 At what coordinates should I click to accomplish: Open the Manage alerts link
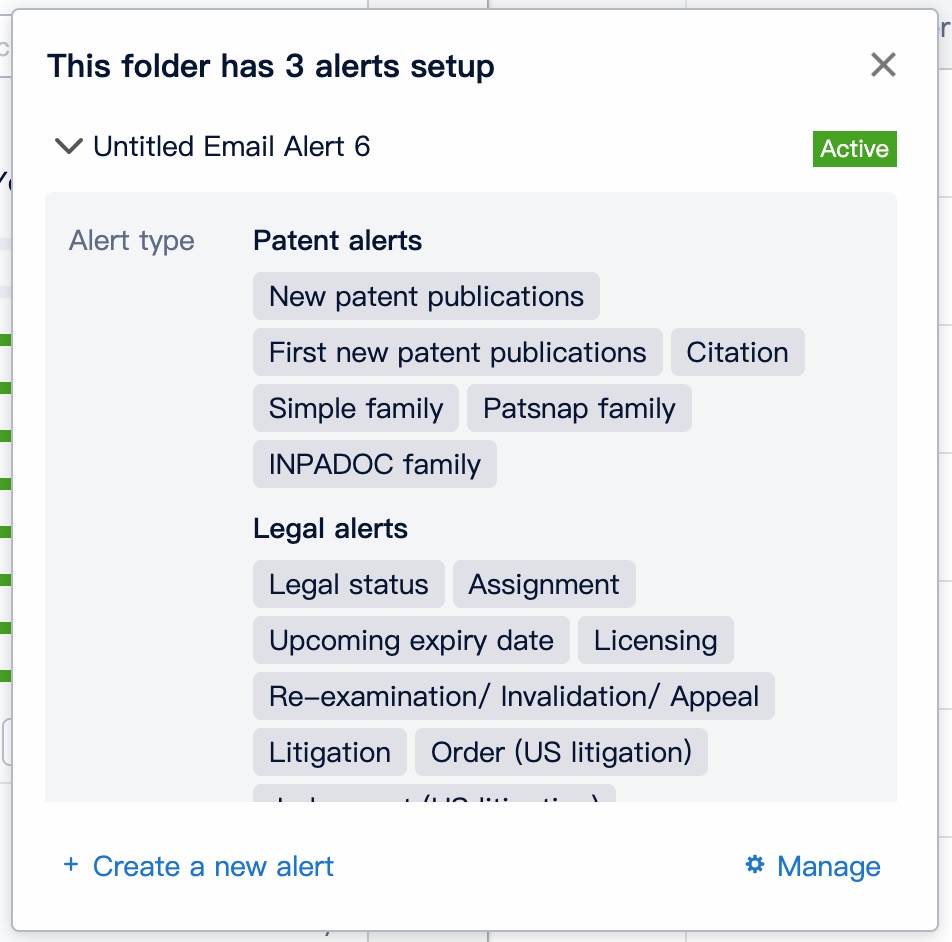pos(828,866)
